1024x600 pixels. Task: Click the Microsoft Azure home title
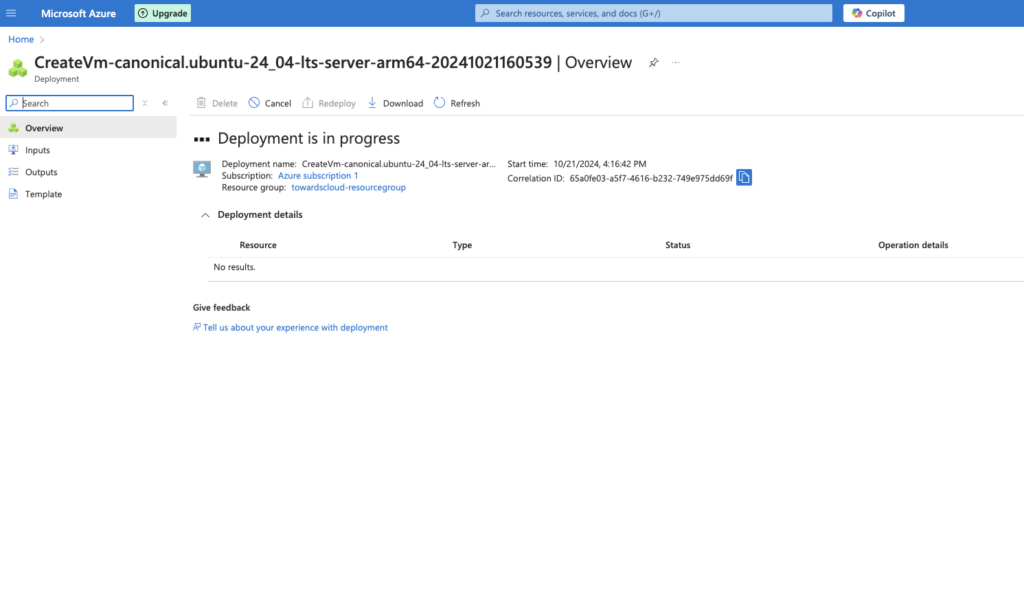78,13
